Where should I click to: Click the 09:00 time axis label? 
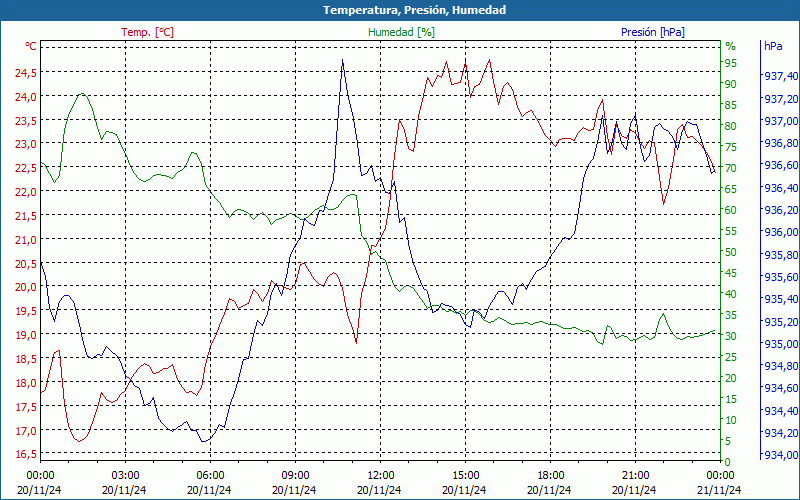pos(295,474)
